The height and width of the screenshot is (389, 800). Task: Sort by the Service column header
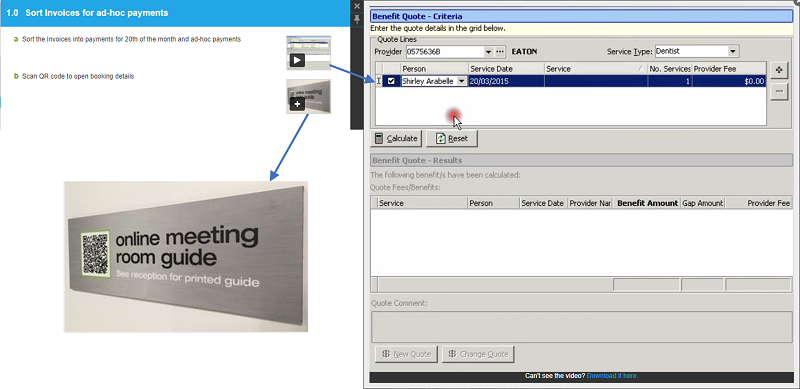(596, 68)
